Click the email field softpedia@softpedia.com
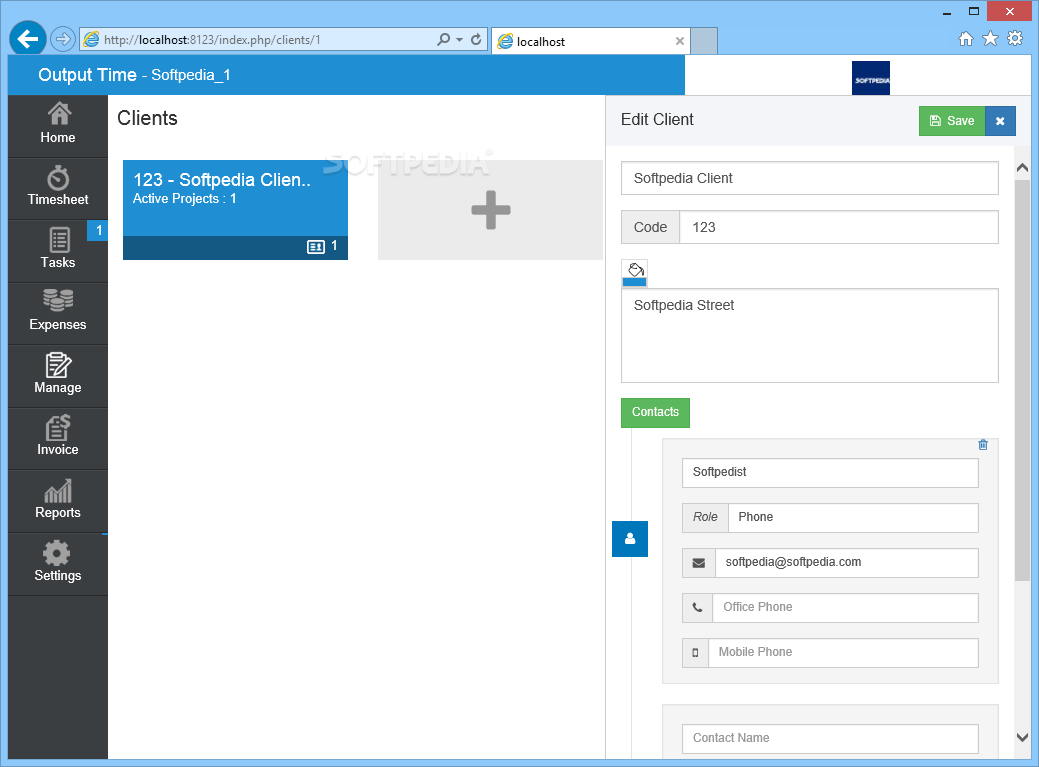 pyautogui.click(x=846, y=562)
